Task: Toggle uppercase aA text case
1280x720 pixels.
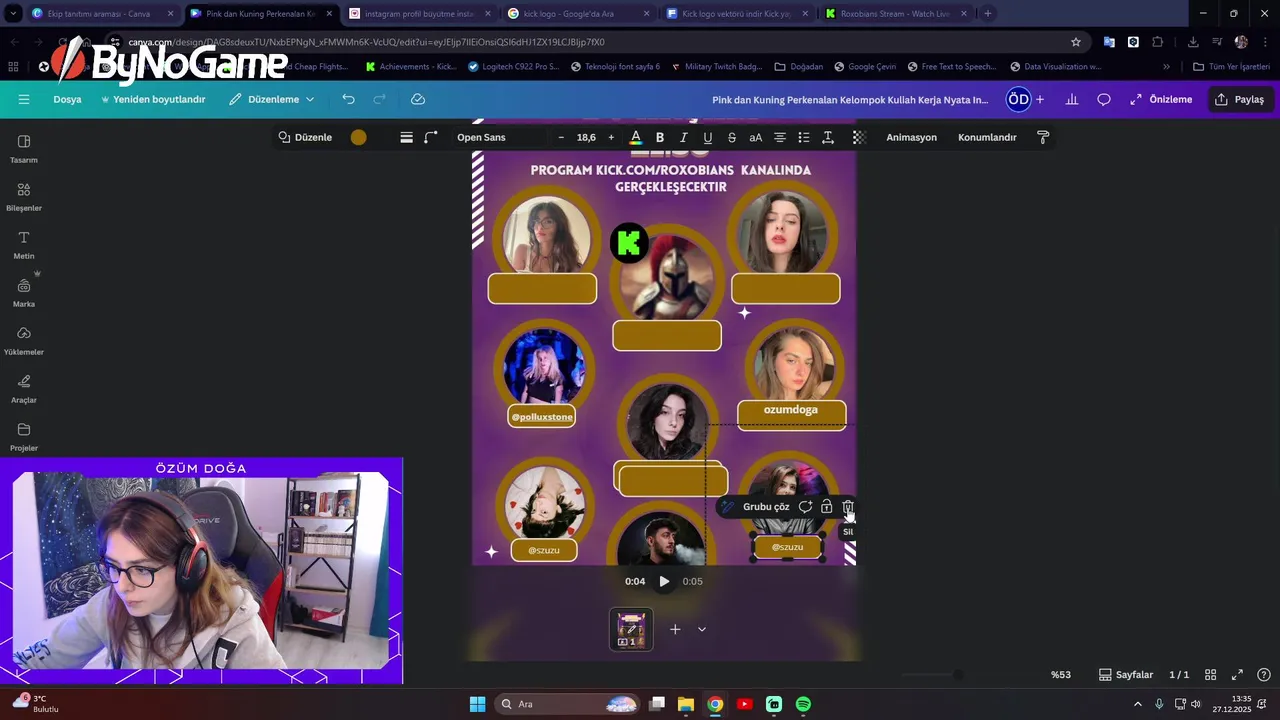Action: (756, 137)
